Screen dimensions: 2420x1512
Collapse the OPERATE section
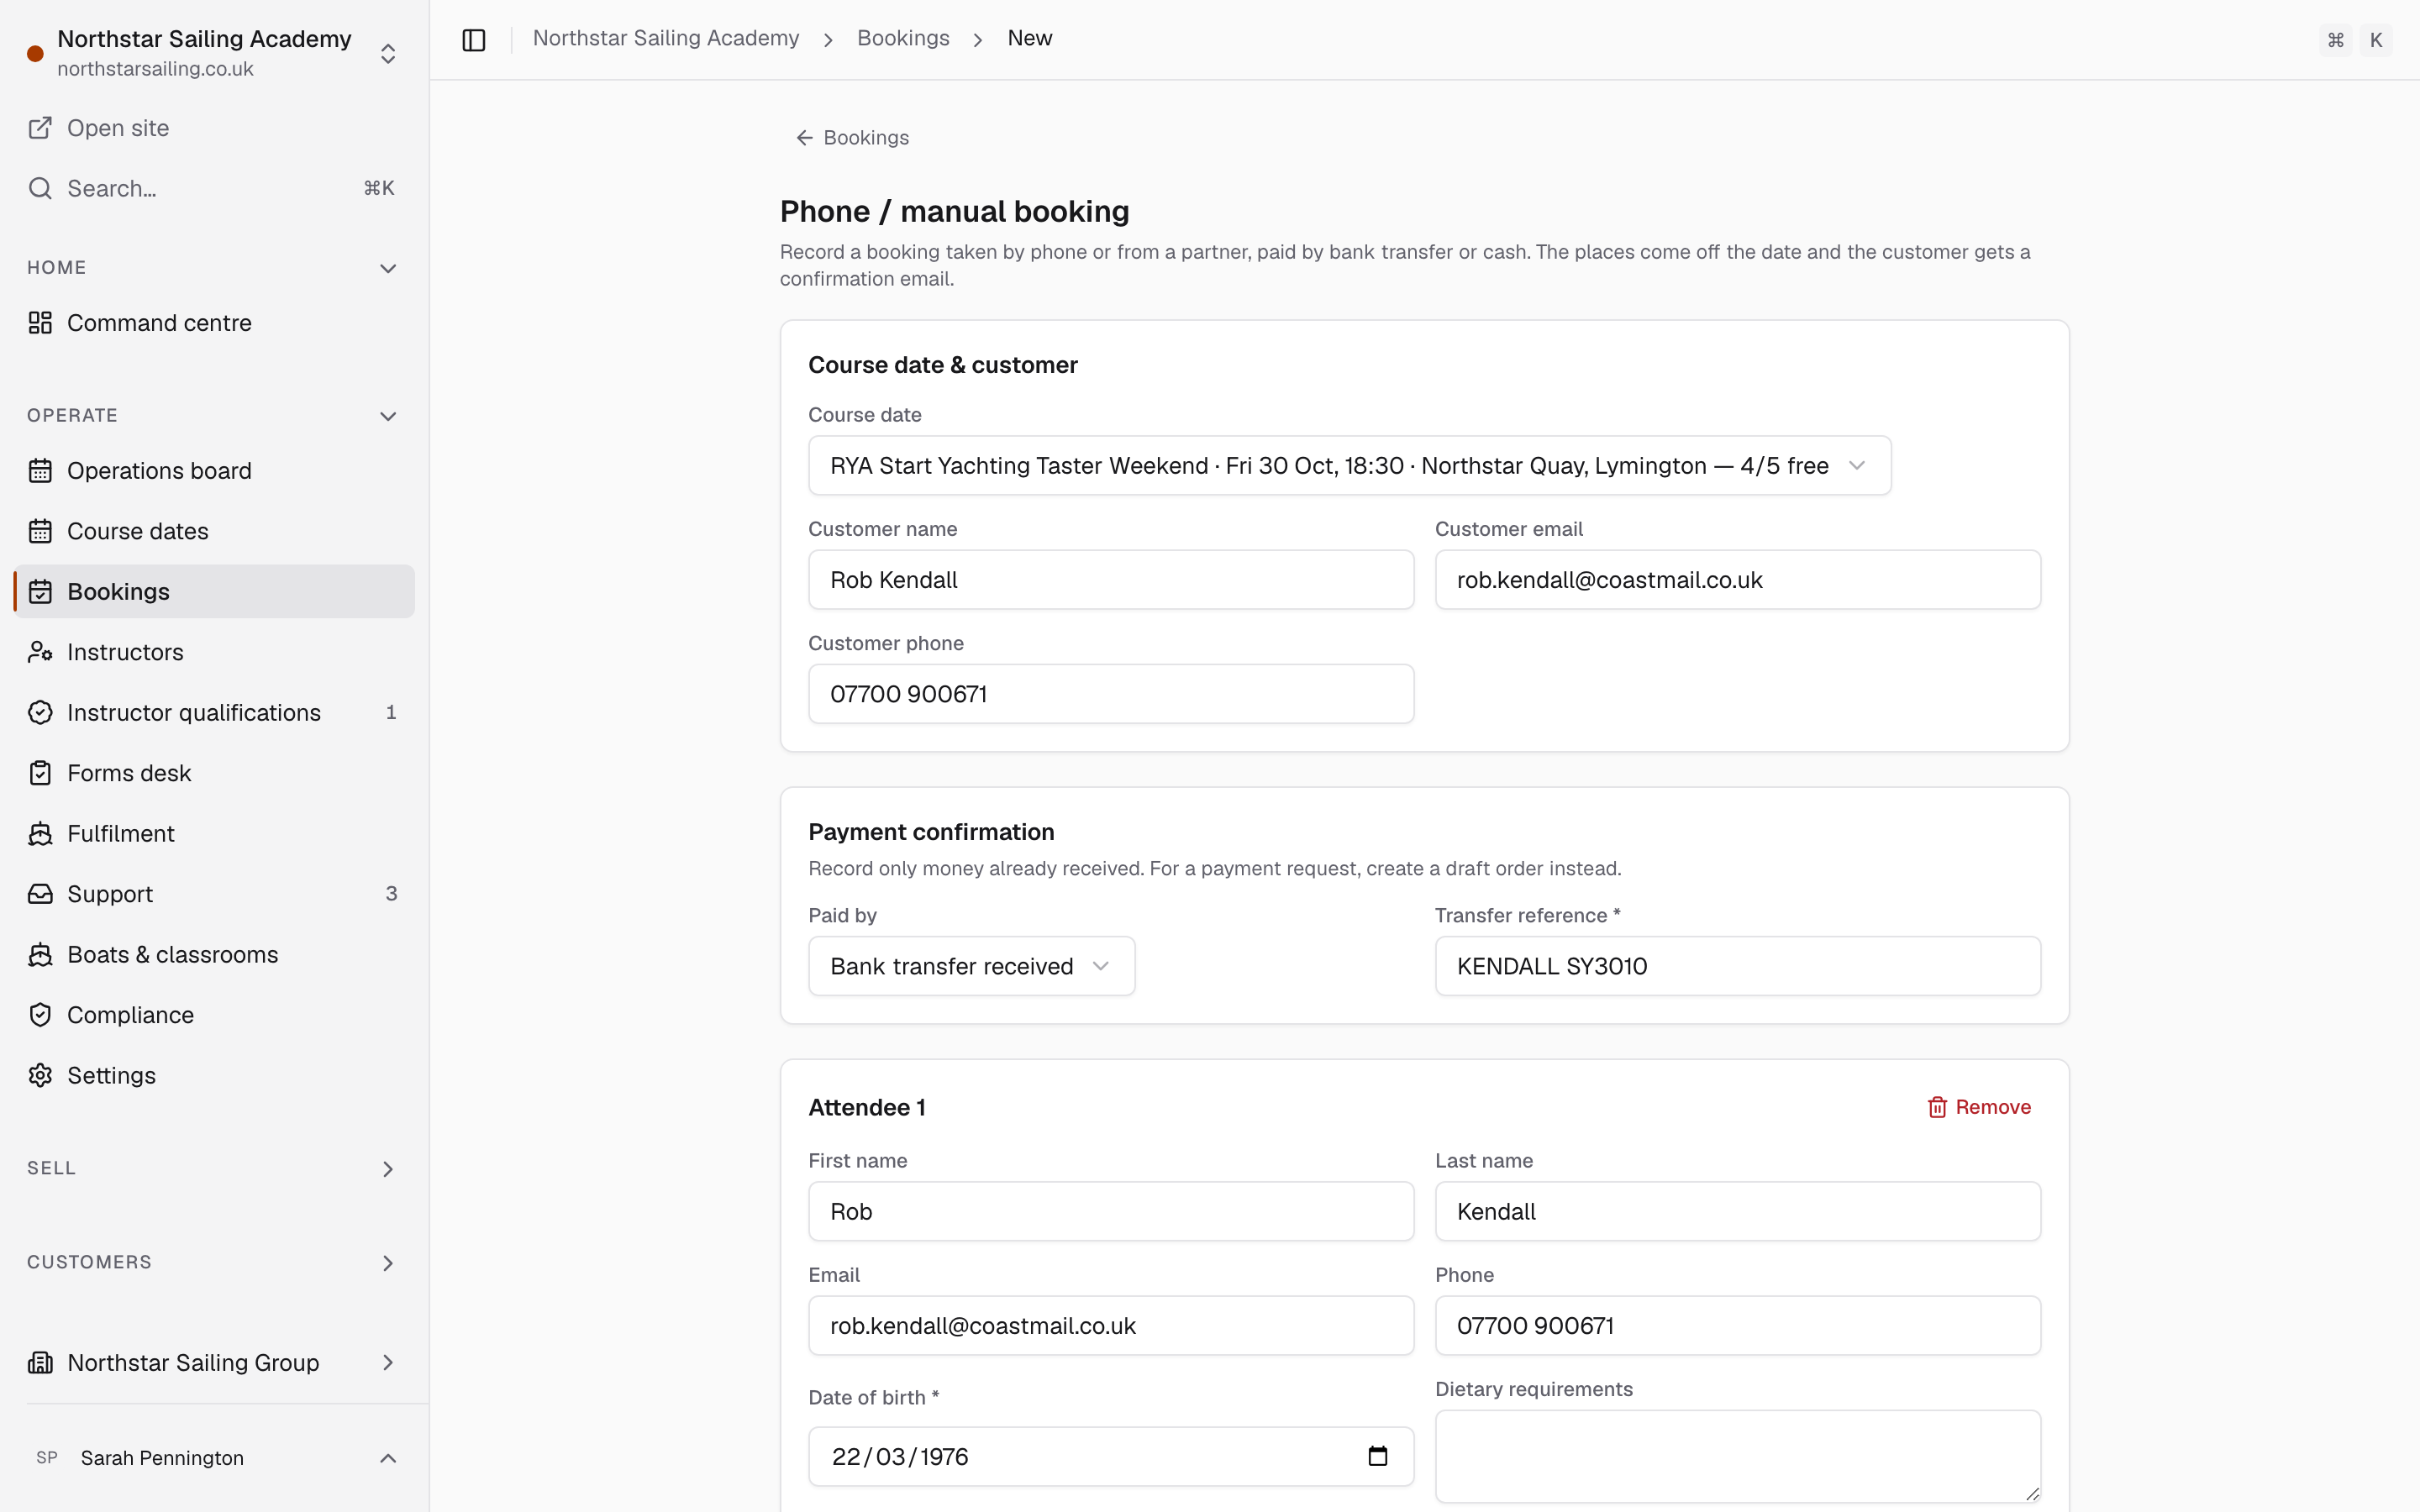click(388, 416)
